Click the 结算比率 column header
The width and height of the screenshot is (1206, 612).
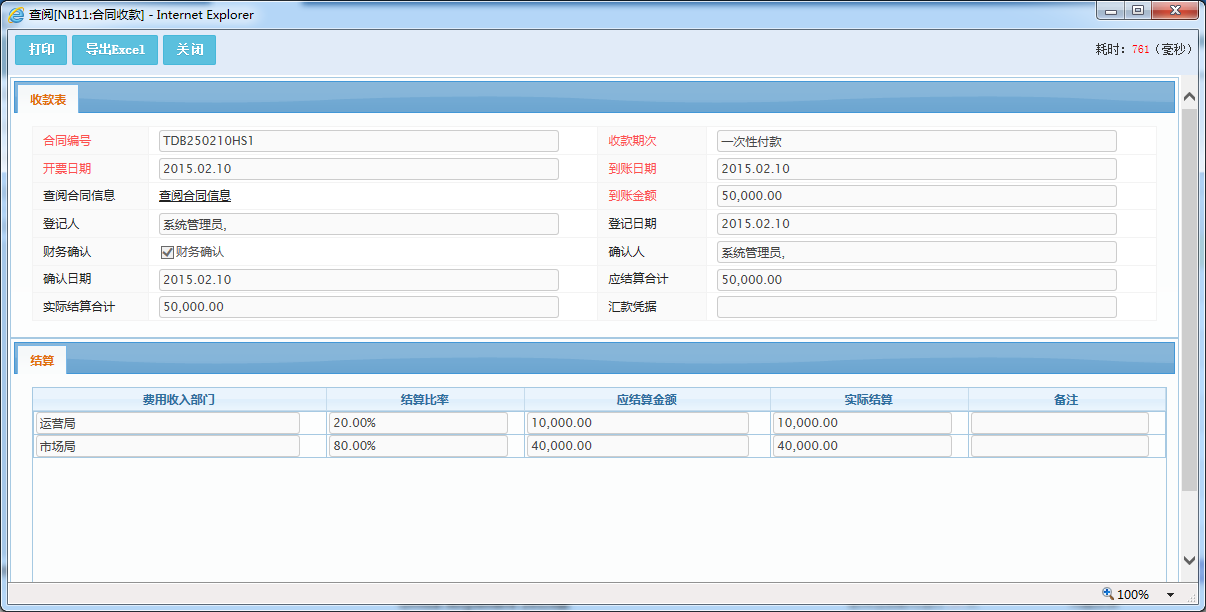(x=425, y=400)
